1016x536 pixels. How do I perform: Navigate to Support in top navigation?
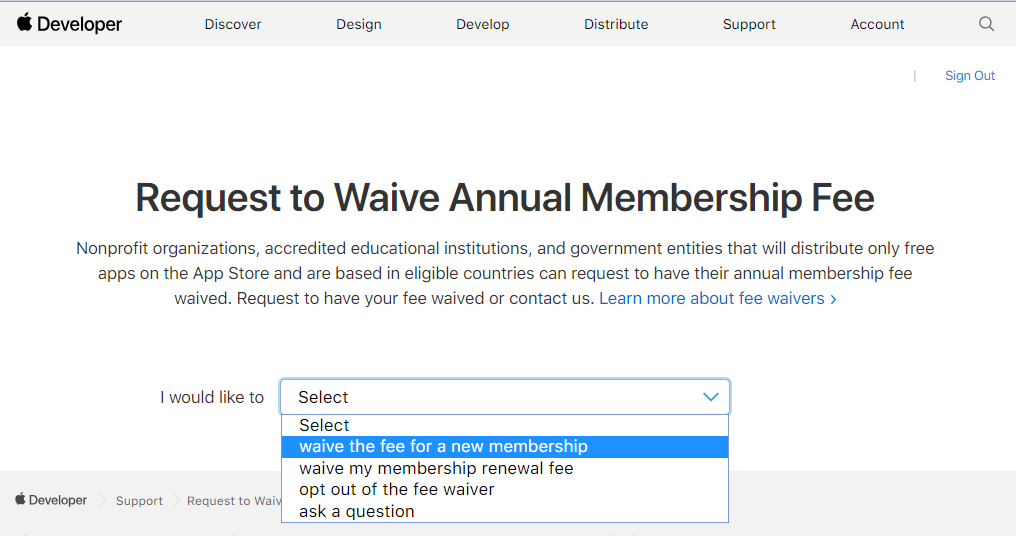point(749,24)
